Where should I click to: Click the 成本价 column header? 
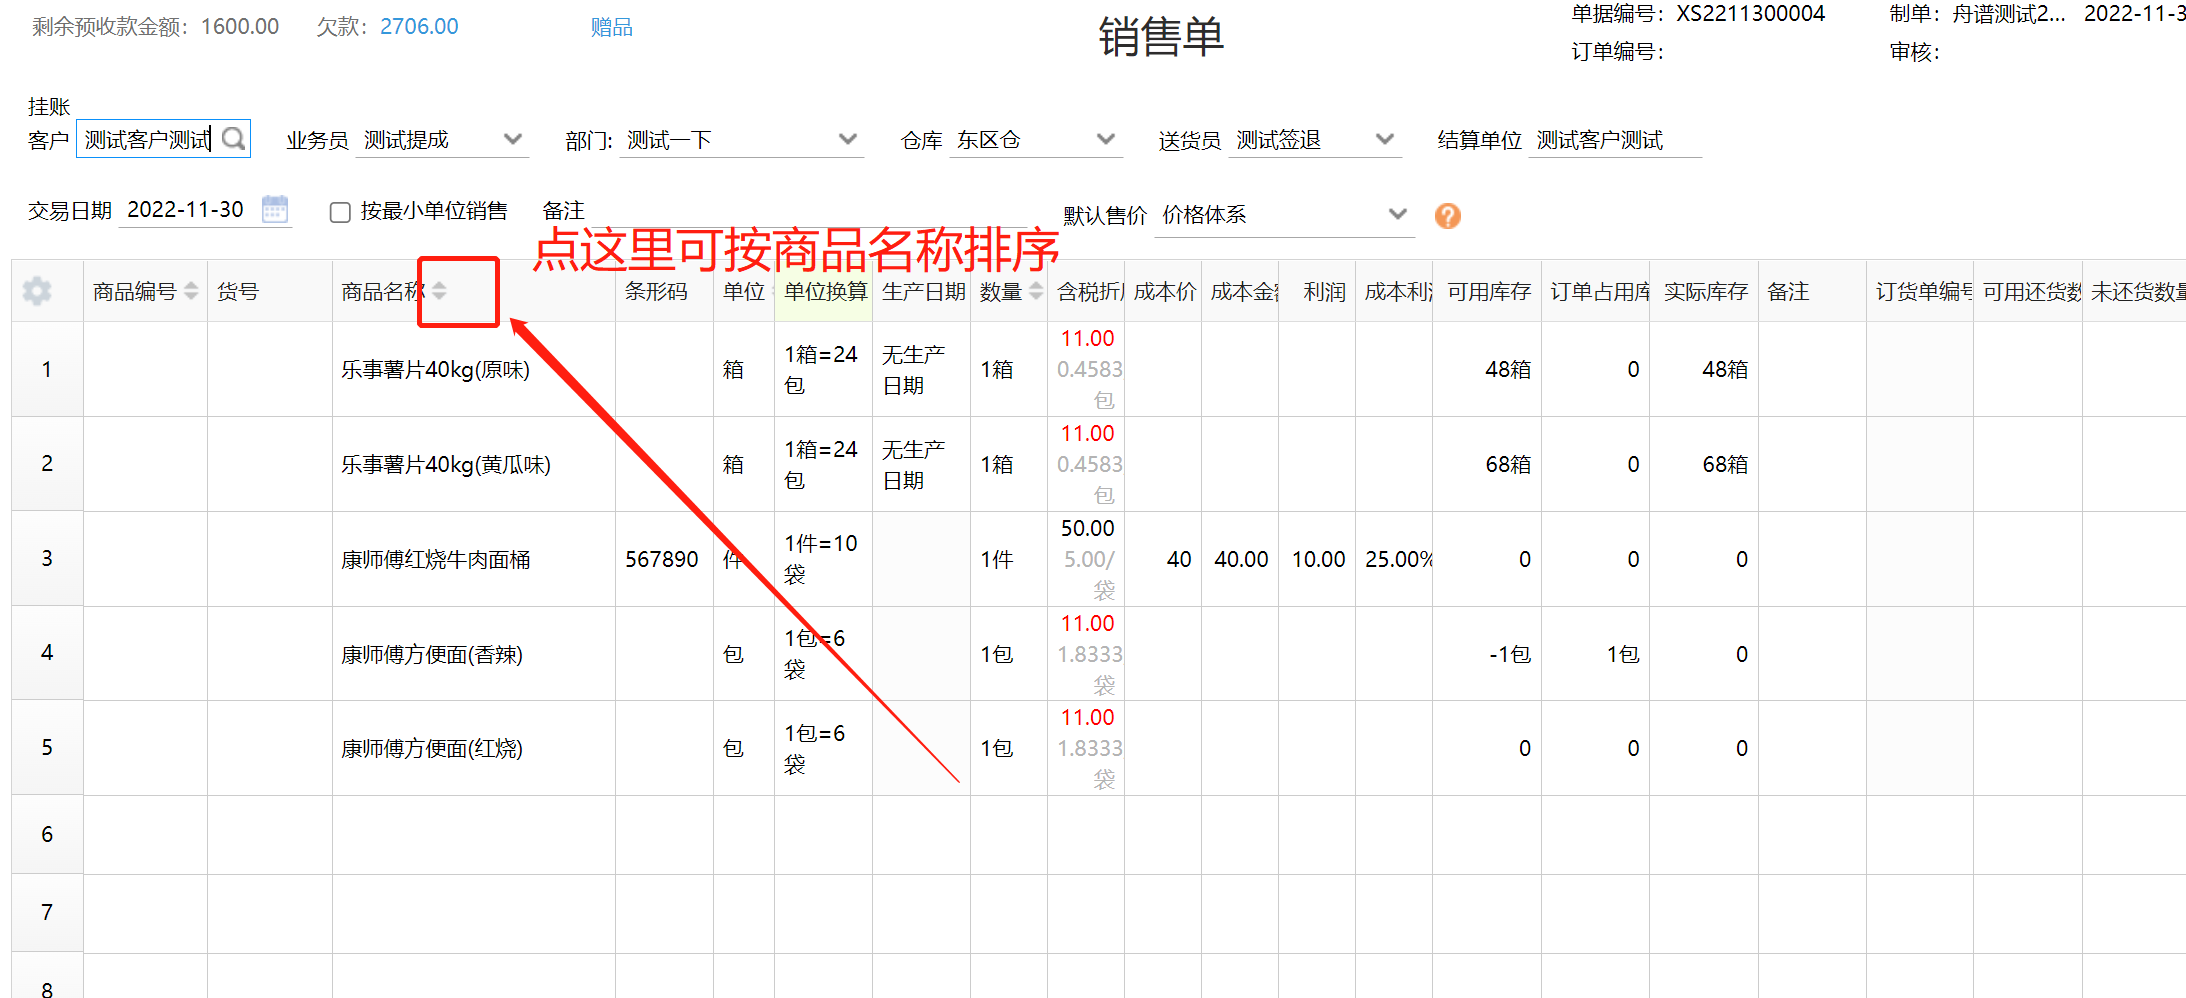1165,291
